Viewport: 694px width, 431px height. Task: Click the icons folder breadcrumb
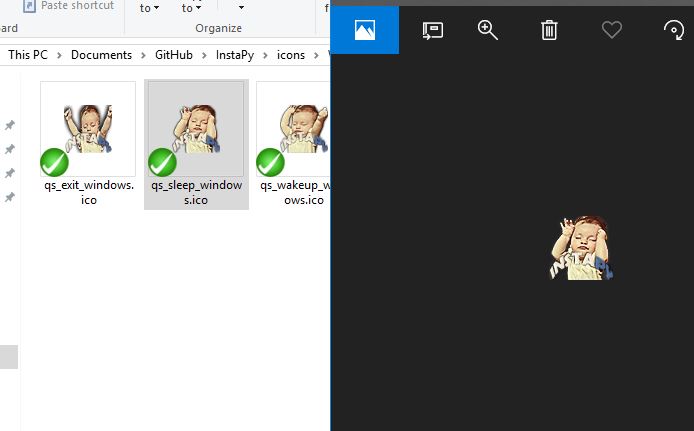point(291,55)
